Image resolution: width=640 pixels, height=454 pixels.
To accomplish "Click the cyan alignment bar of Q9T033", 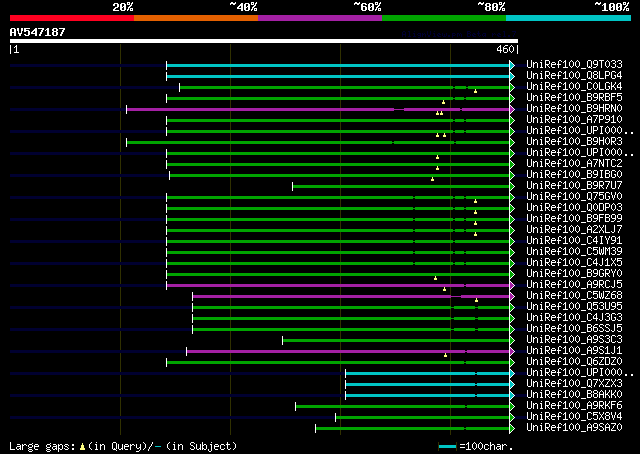I will pyautogui.click(x=338, y=65).
